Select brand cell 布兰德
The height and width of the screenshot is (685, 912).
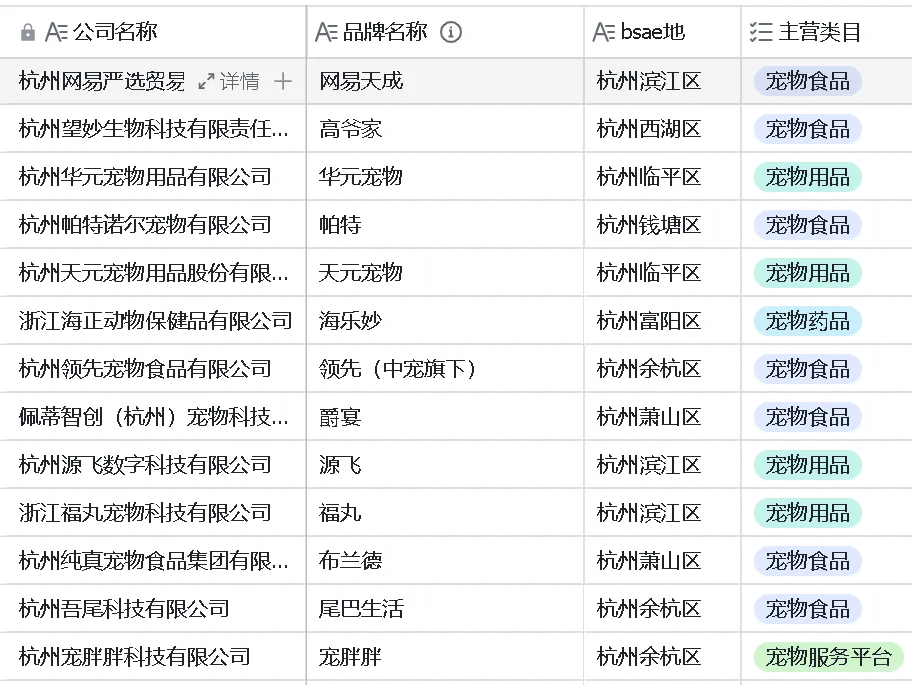click(445, 561)
